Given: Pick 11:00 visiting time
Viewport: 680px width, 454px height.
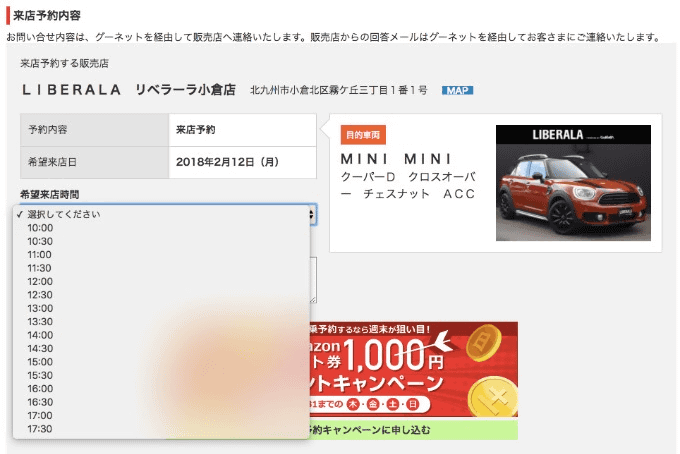Looking at the screenshot, I should pos(161,255).
